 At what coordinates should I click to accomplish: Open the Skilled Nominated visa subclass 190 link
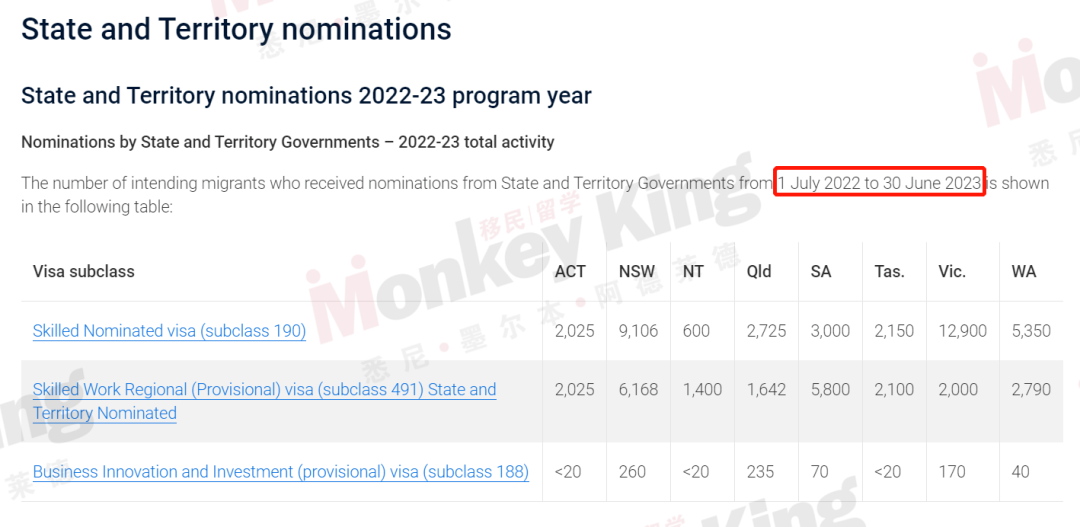coord(169,331)
